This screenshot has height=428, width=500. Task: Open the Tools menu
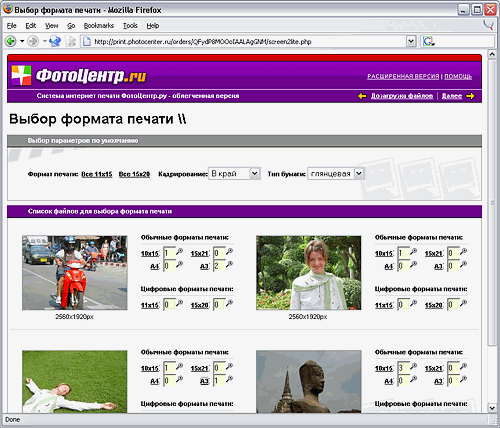pos(130,26)
